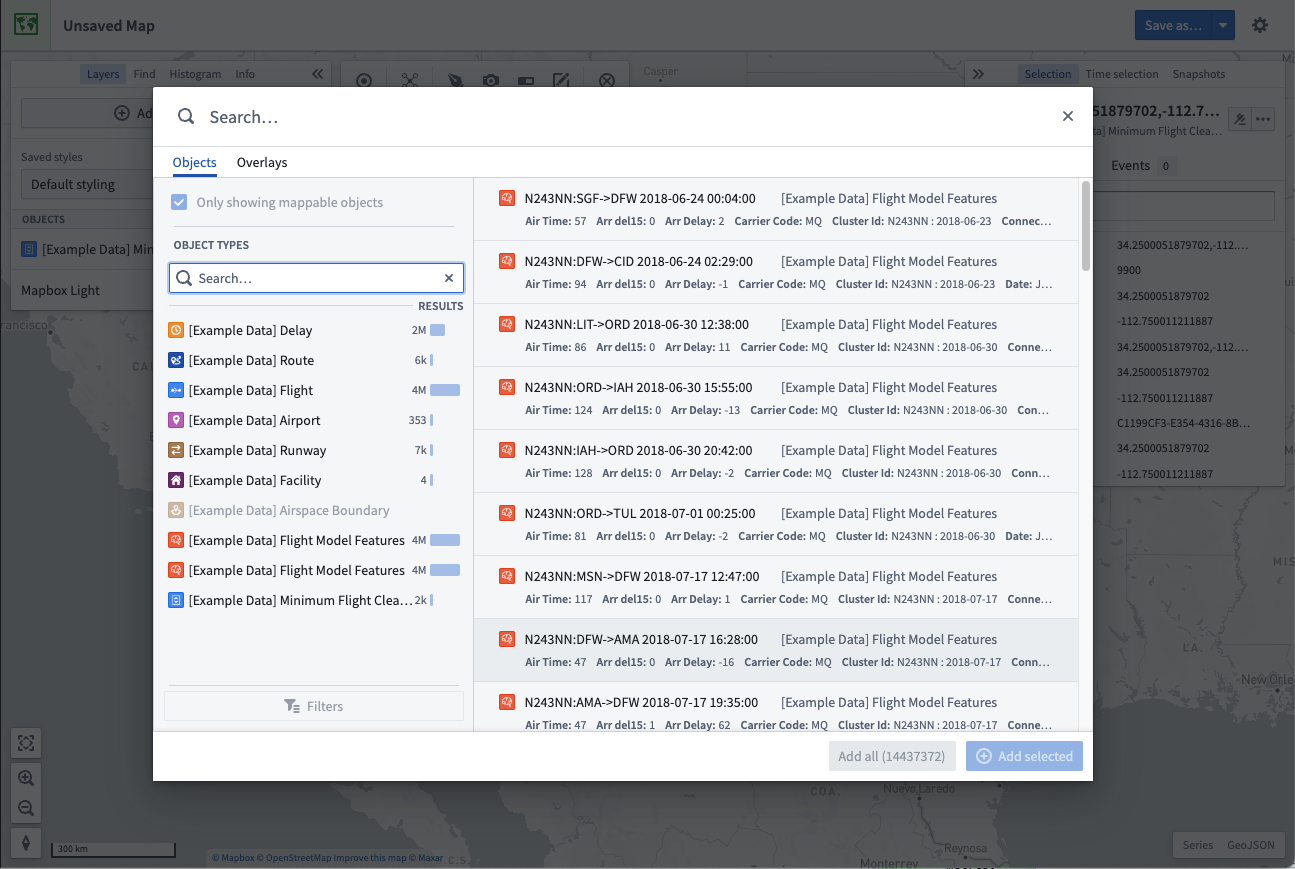Click the Series button

click(x=1197, y=845)
